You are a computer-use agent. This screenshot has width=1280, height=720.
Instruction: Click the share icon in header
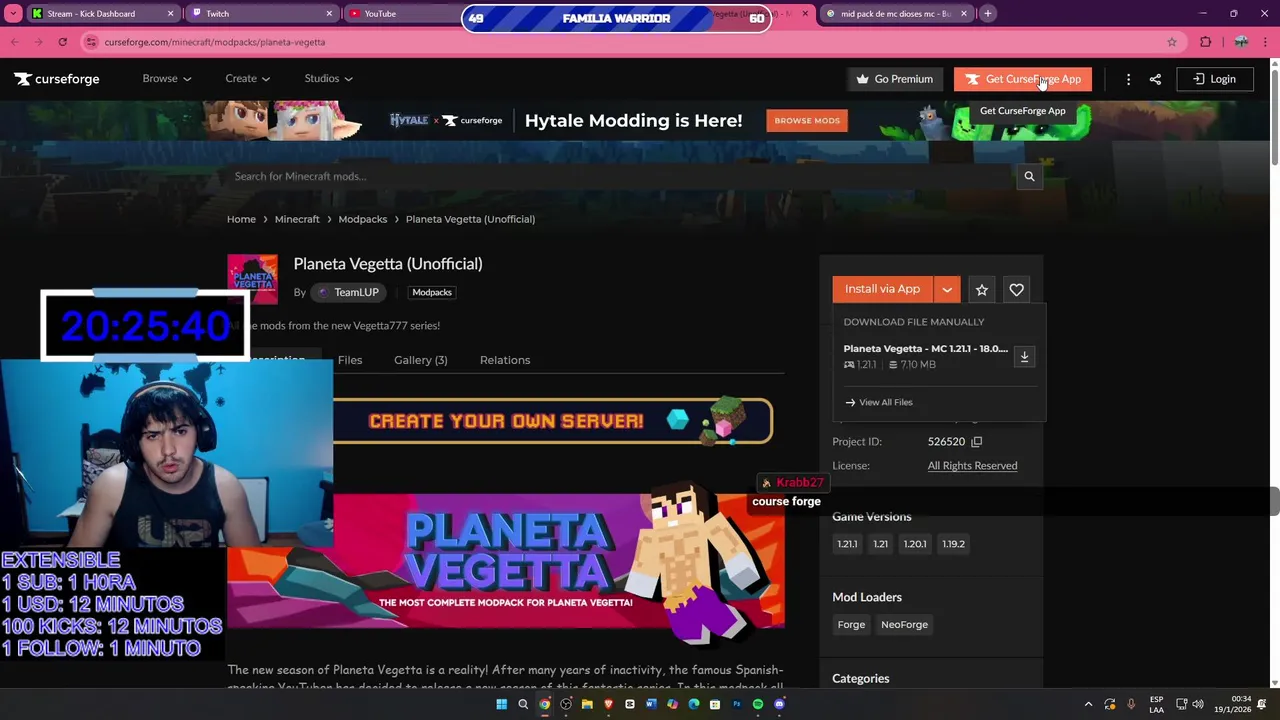[x=1155, y=79]
